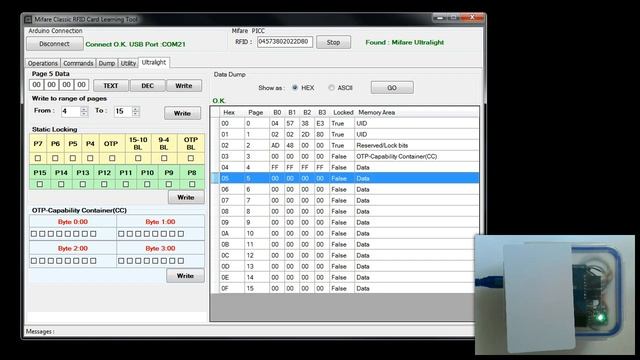Enable the 15-10 BL checkbox
The height and width of the screenshot is (360, 640).
(x=138, y=158)
